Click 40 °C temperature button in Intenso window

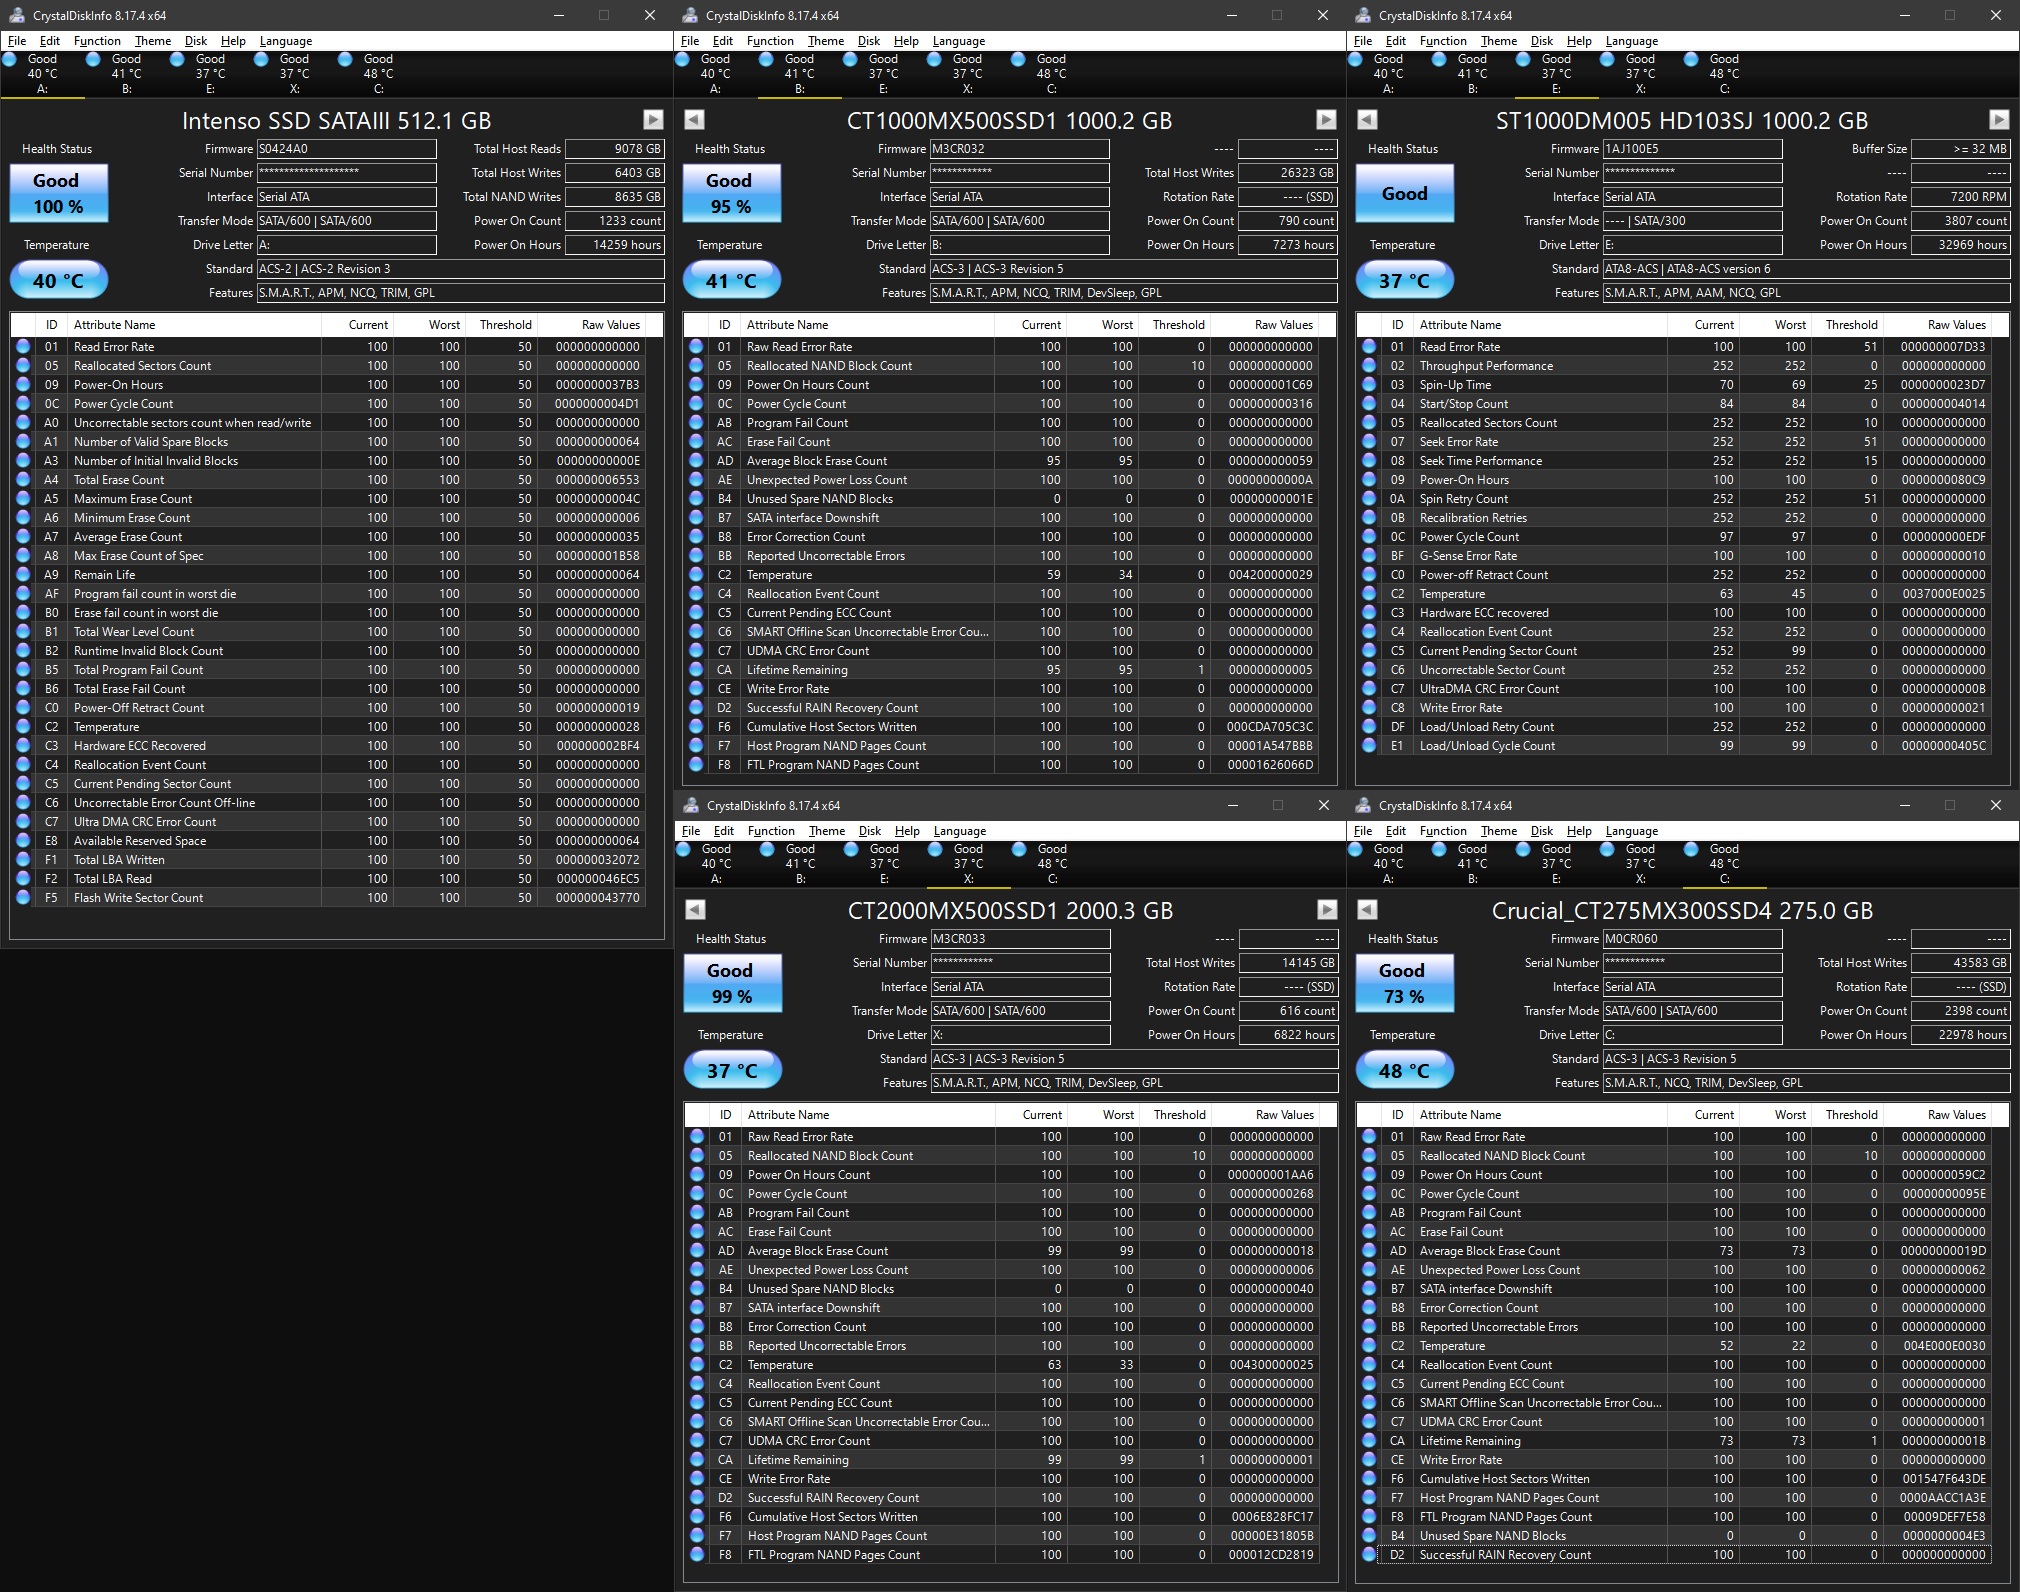click(58, 281)
